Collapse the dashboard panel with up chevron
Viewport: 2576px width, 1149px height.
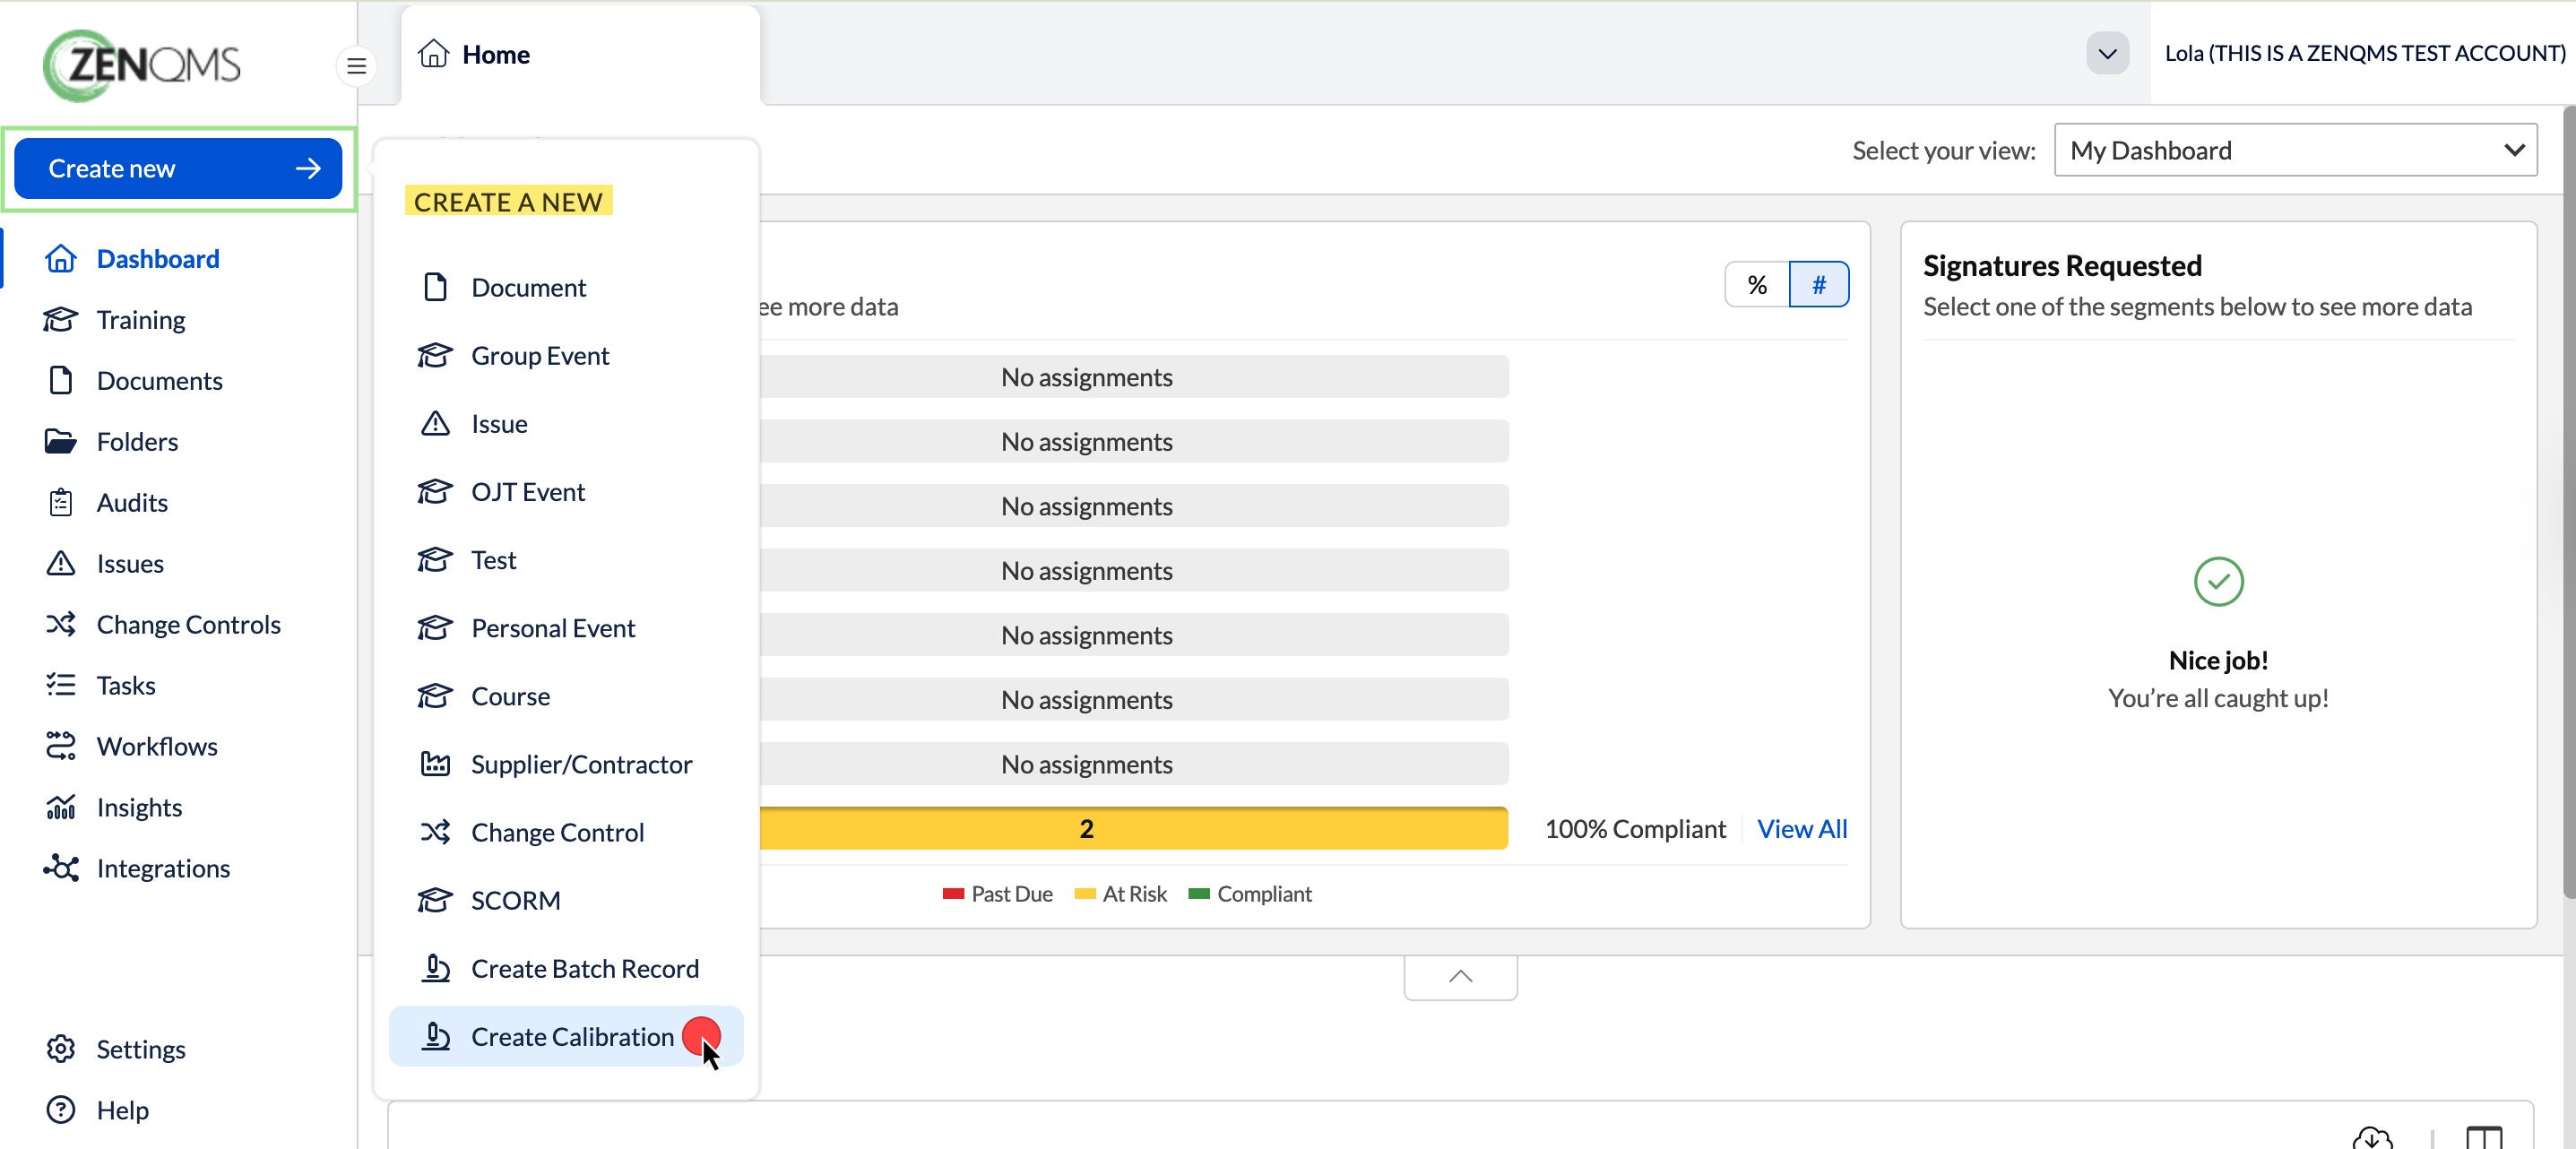1460,977
